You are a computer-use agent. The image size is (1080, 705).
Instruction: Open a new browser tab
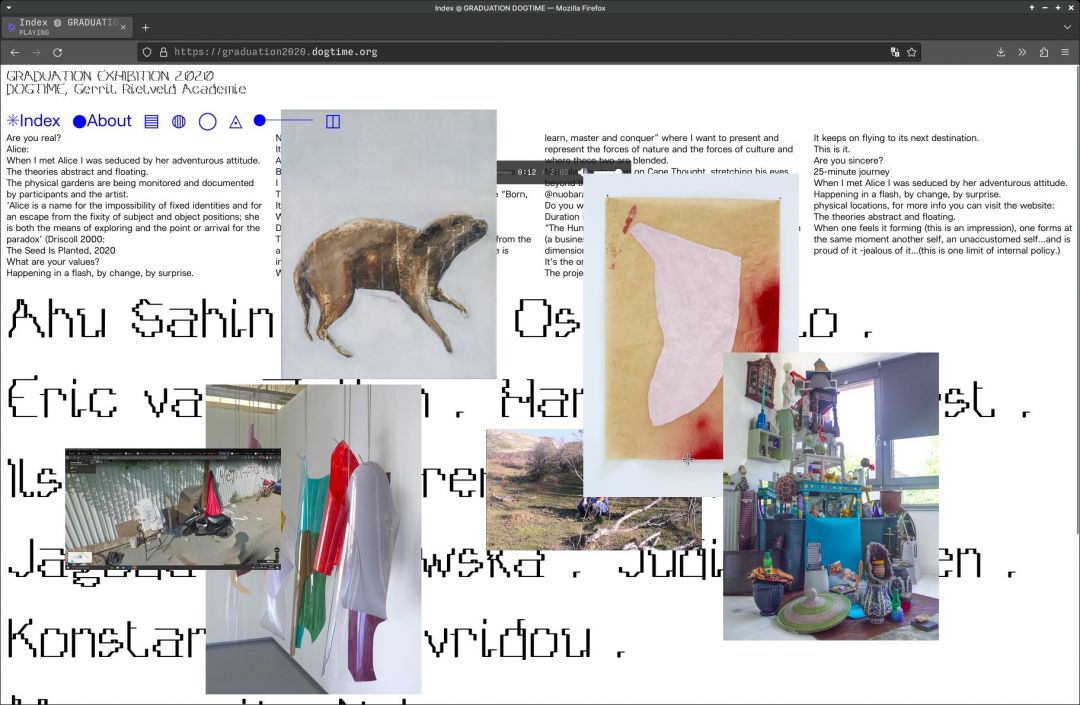point(145,27)
